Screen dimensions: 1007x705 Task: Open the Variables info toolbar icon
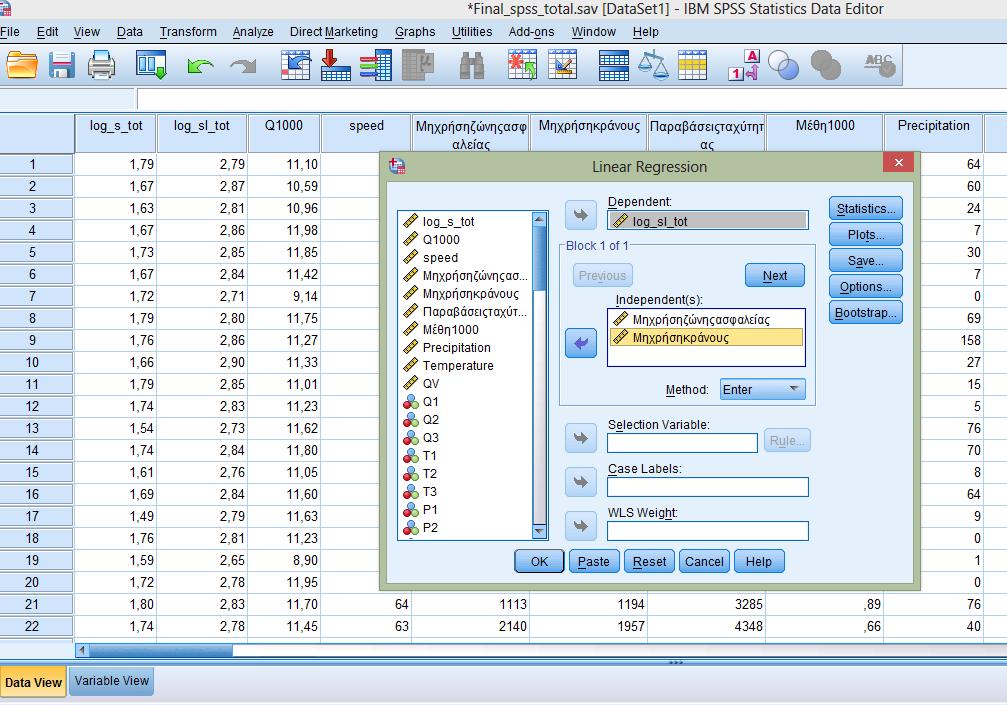(x=376, y=65)
